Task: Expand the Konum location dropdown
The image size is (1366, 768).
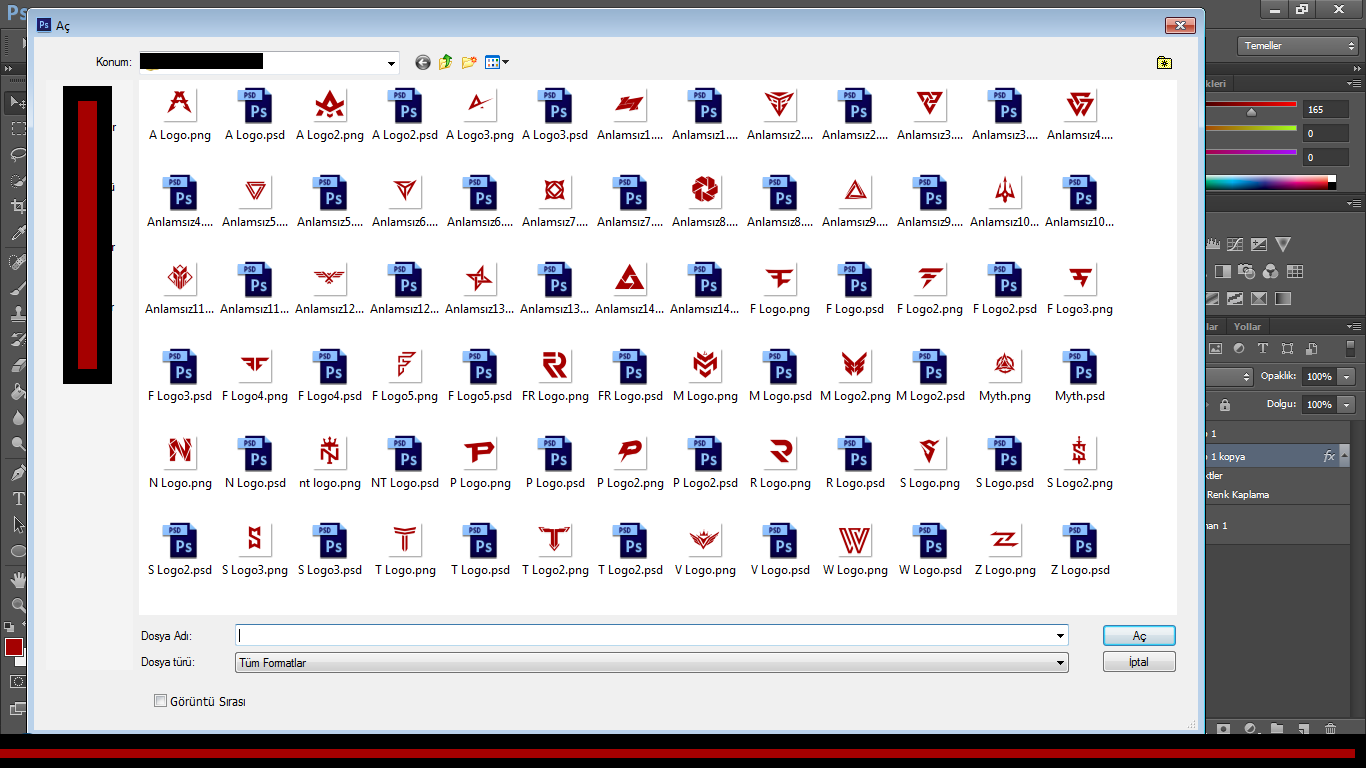Action: pyautogui.click(x=391, y=63)
